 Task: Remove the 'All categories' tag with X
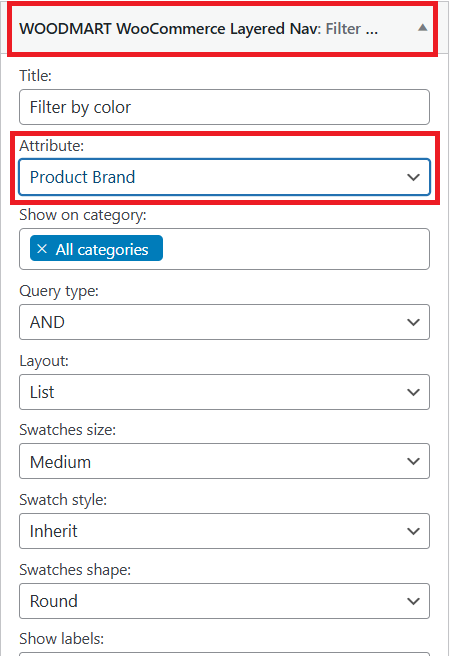(42, 249)
